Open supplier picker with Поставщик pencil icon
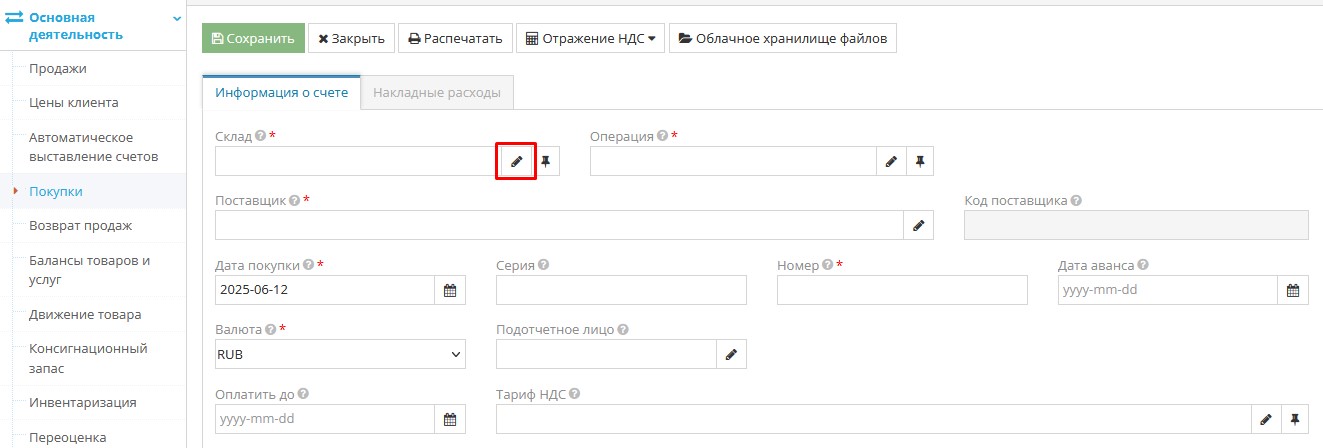 point(918,225)
